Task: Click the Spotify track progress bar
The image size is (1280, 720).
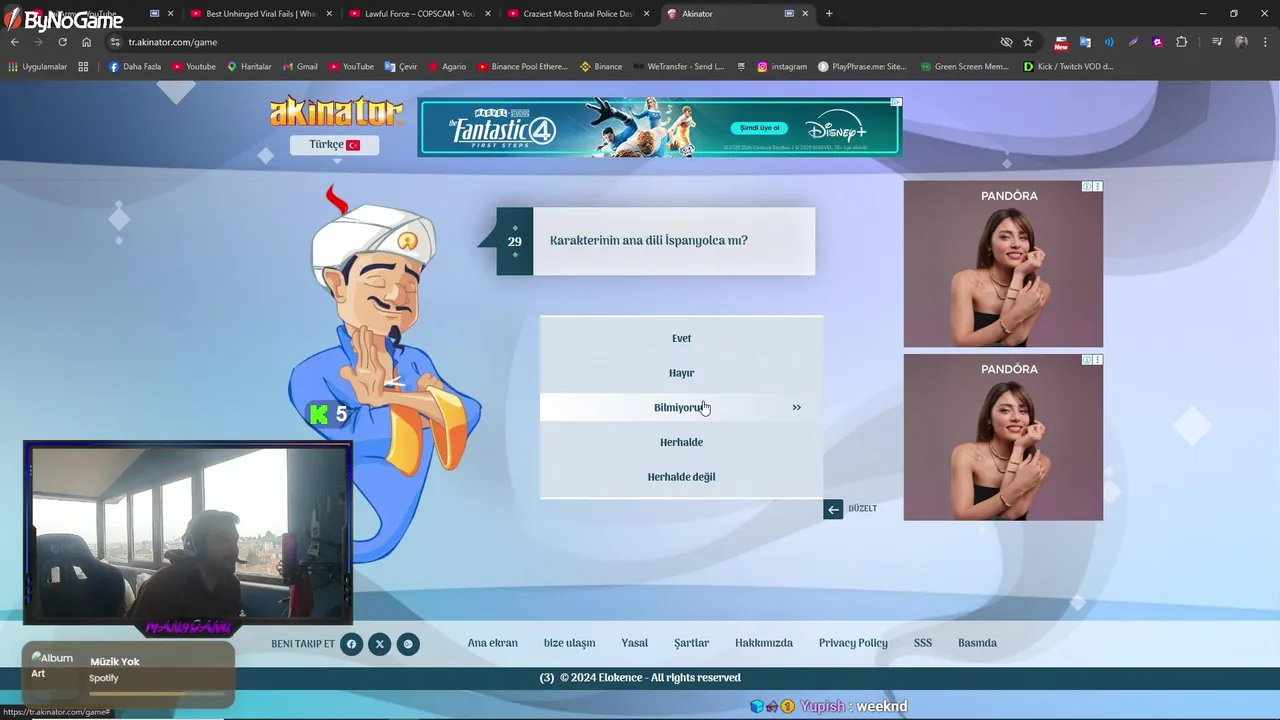Action: (157, 693)
